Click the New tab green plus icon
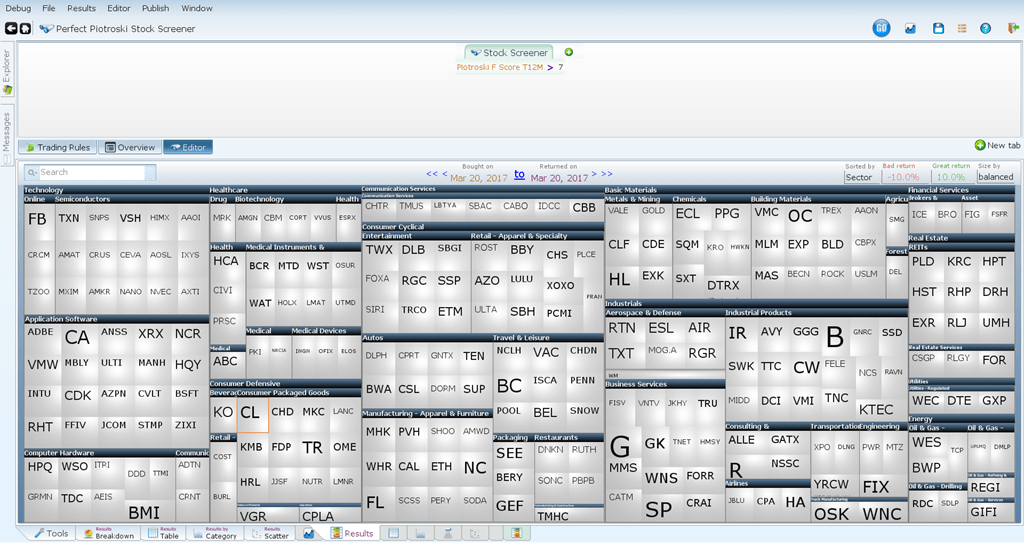 (x=980, y=145)
